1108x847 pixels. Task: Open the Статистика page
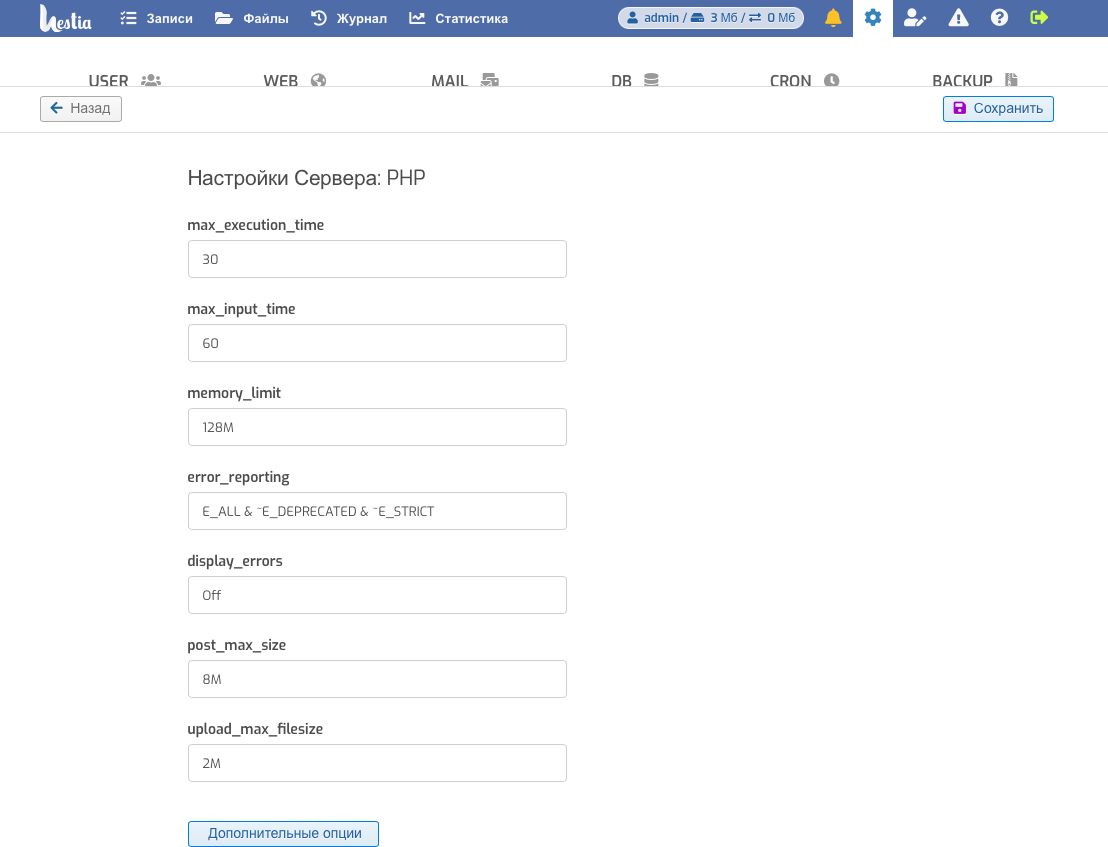coord(459,18)
